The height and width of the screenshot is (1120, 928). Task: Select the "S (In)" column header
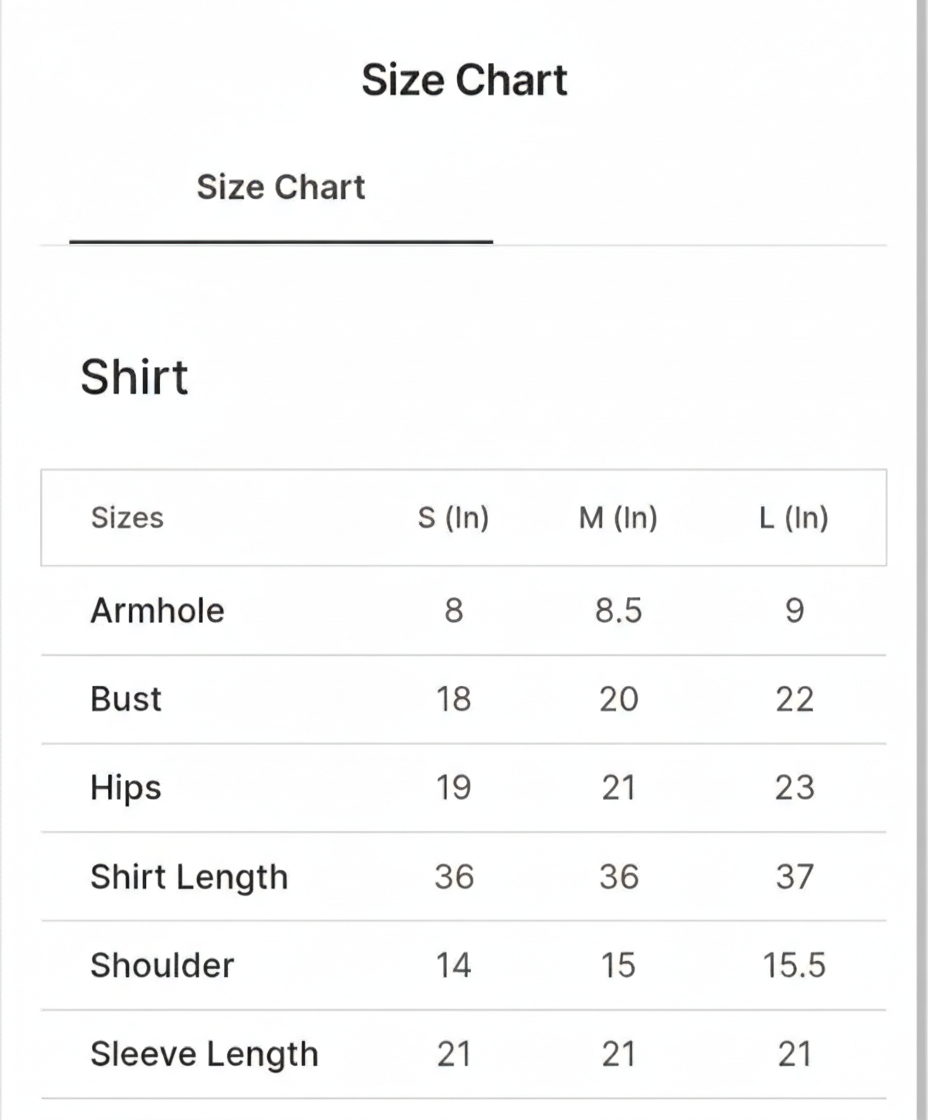pos(453,518)
